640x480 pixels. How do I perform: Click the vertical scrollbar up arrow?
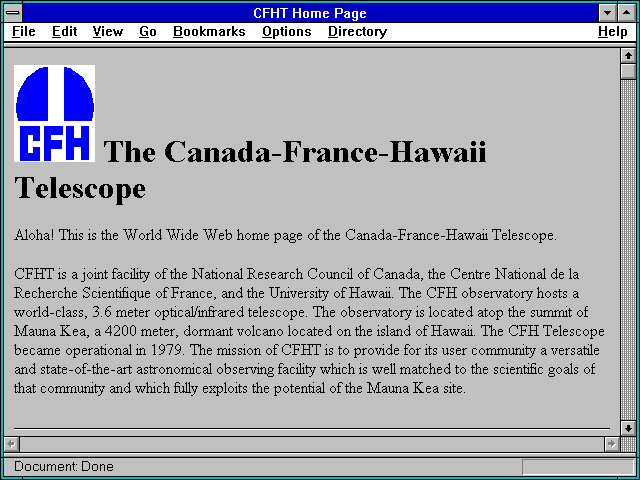628,56
